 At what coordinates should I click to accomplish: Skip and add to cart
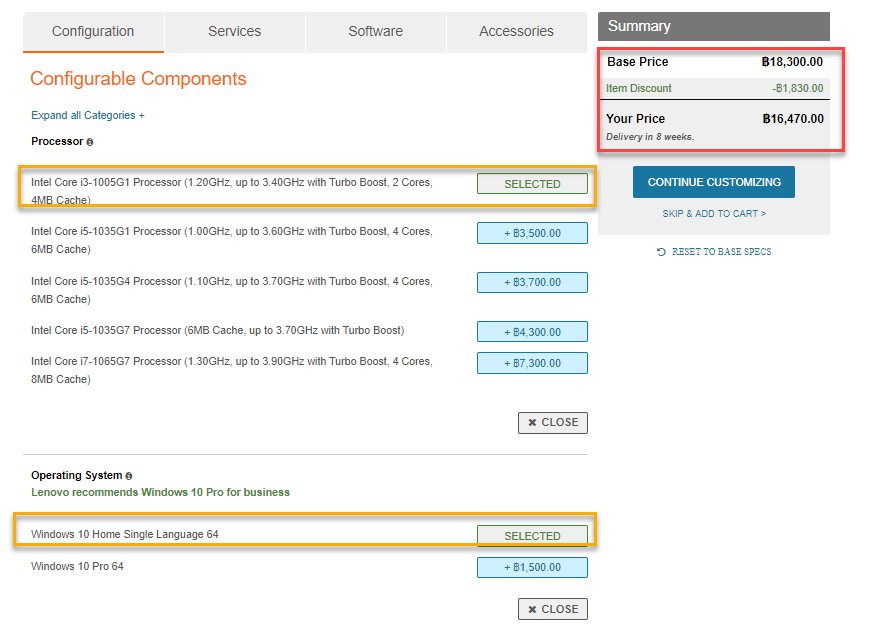(x=714, y=214)
